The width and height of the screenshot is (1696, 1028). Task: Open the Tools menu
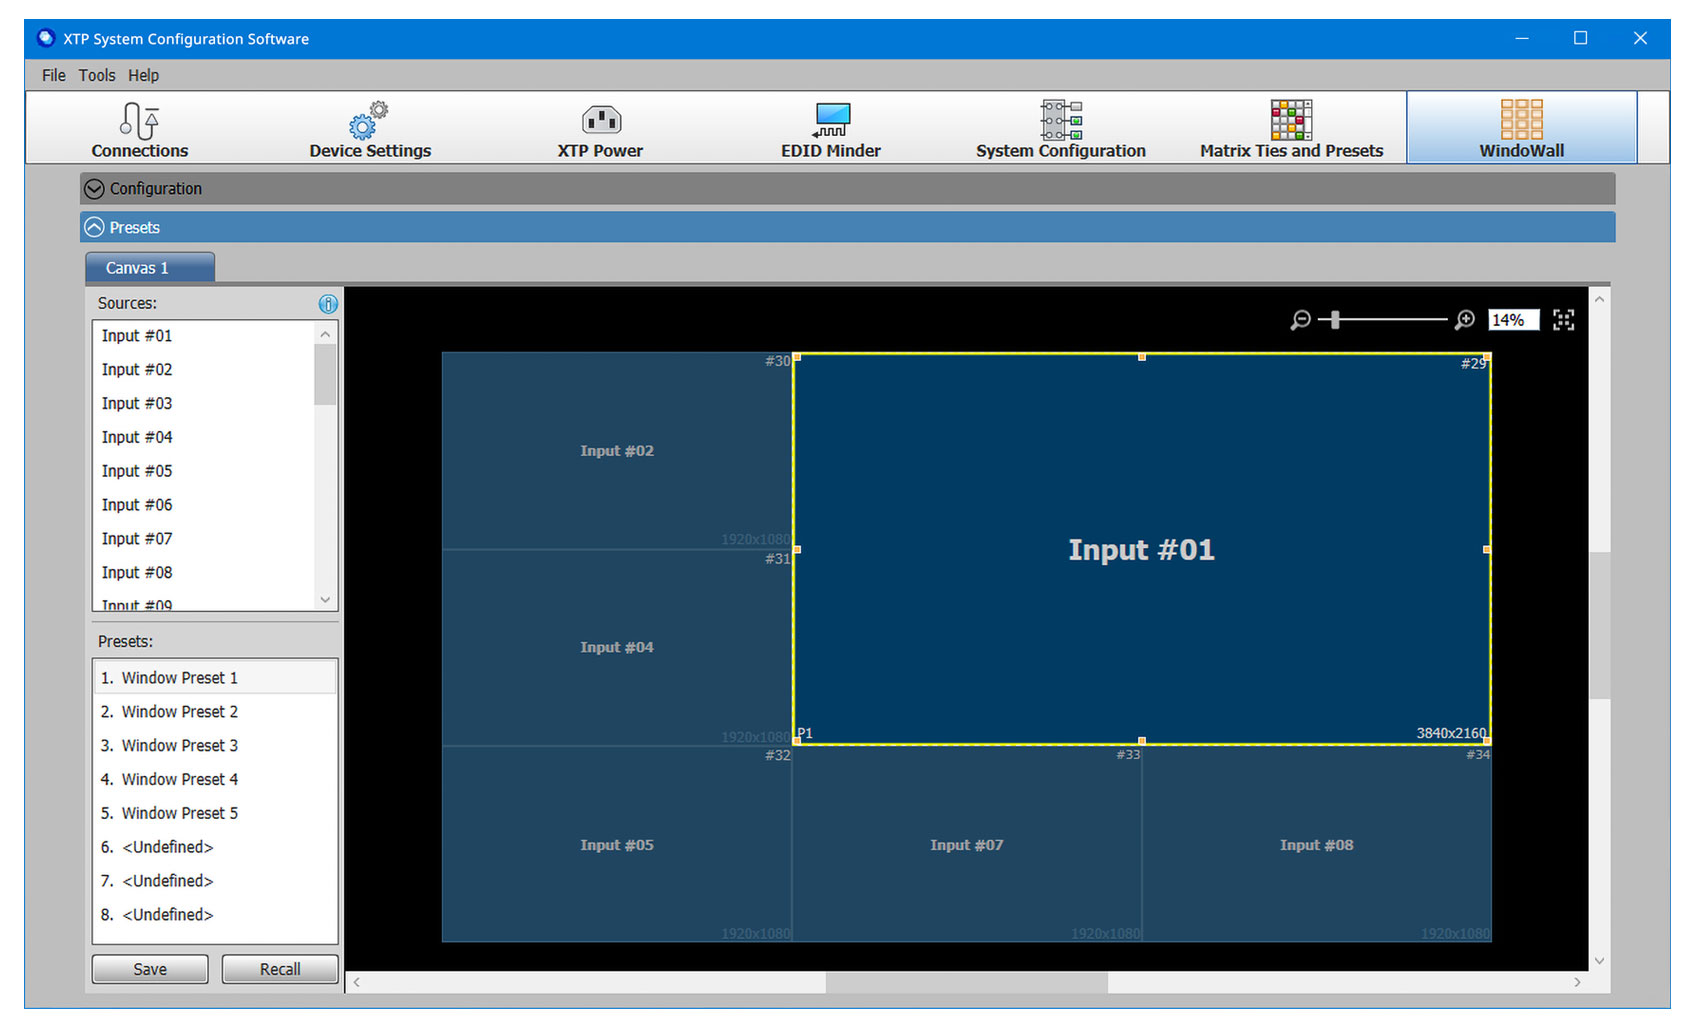click(x=97, y=75)
